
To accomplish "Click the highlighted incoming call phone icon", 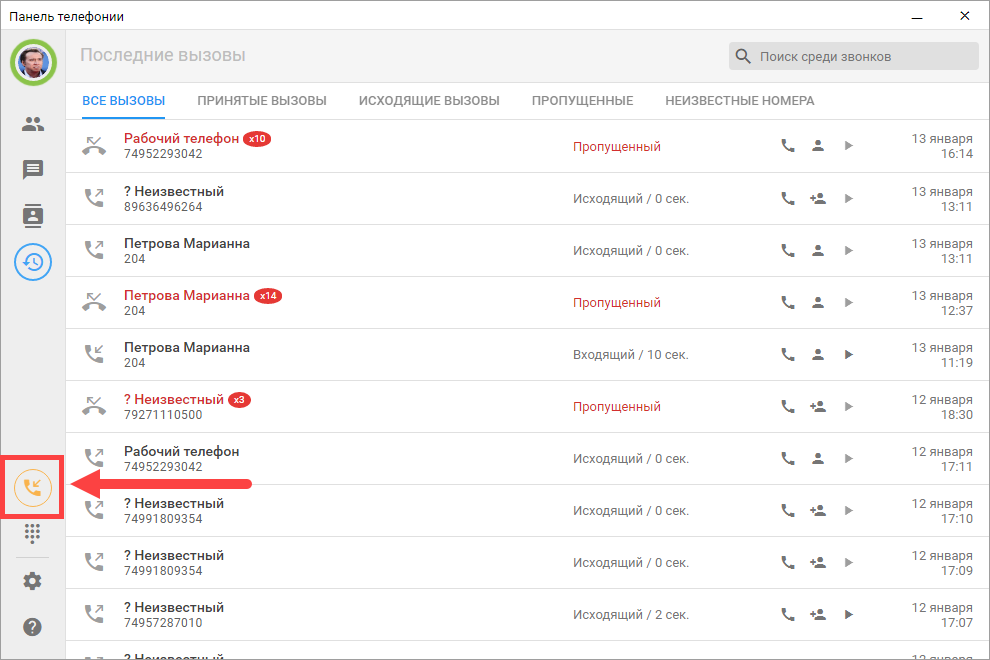I will (33, 488).
